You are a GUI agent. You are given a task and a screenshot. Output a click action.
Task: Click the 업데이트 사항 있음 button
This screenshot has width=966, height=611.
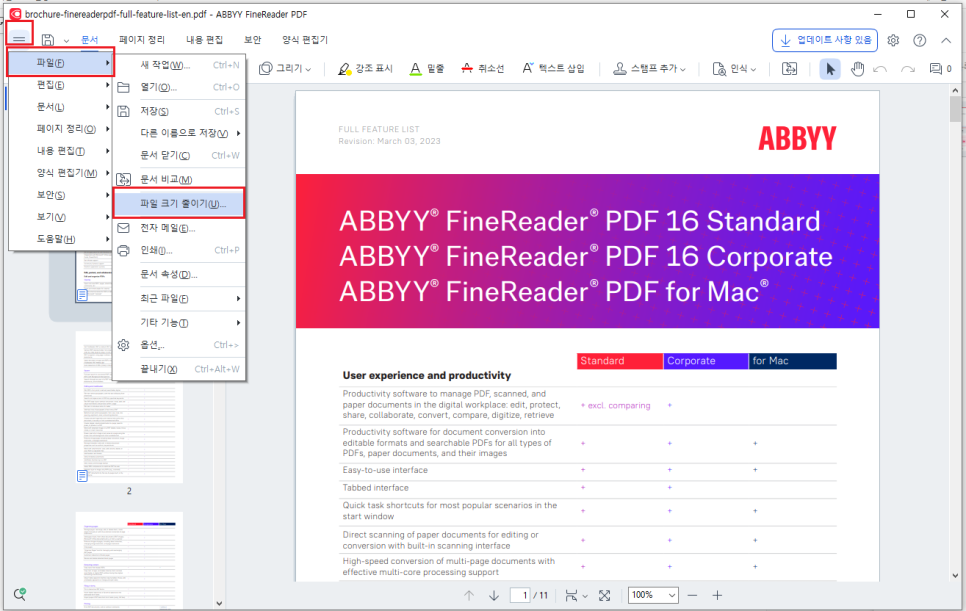pos(825,40)
